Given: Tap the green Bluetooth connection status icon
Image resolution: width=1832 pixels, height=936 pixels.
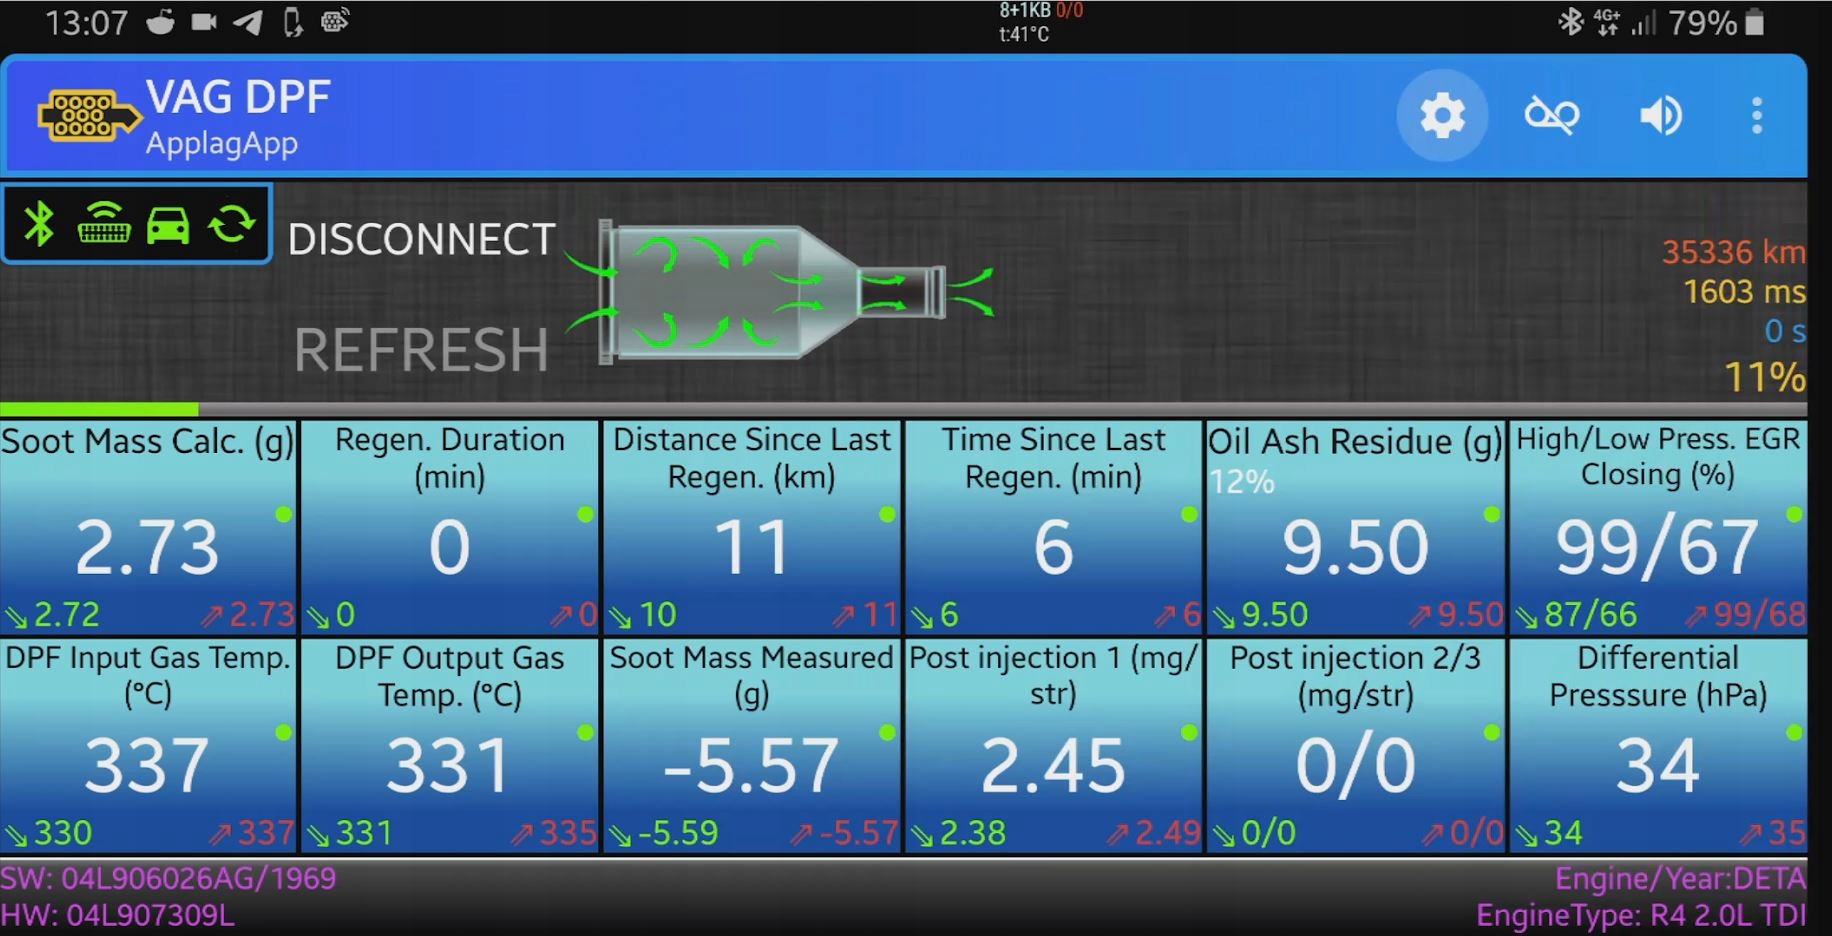Looking at the screenshot, I should click(39, 224).
